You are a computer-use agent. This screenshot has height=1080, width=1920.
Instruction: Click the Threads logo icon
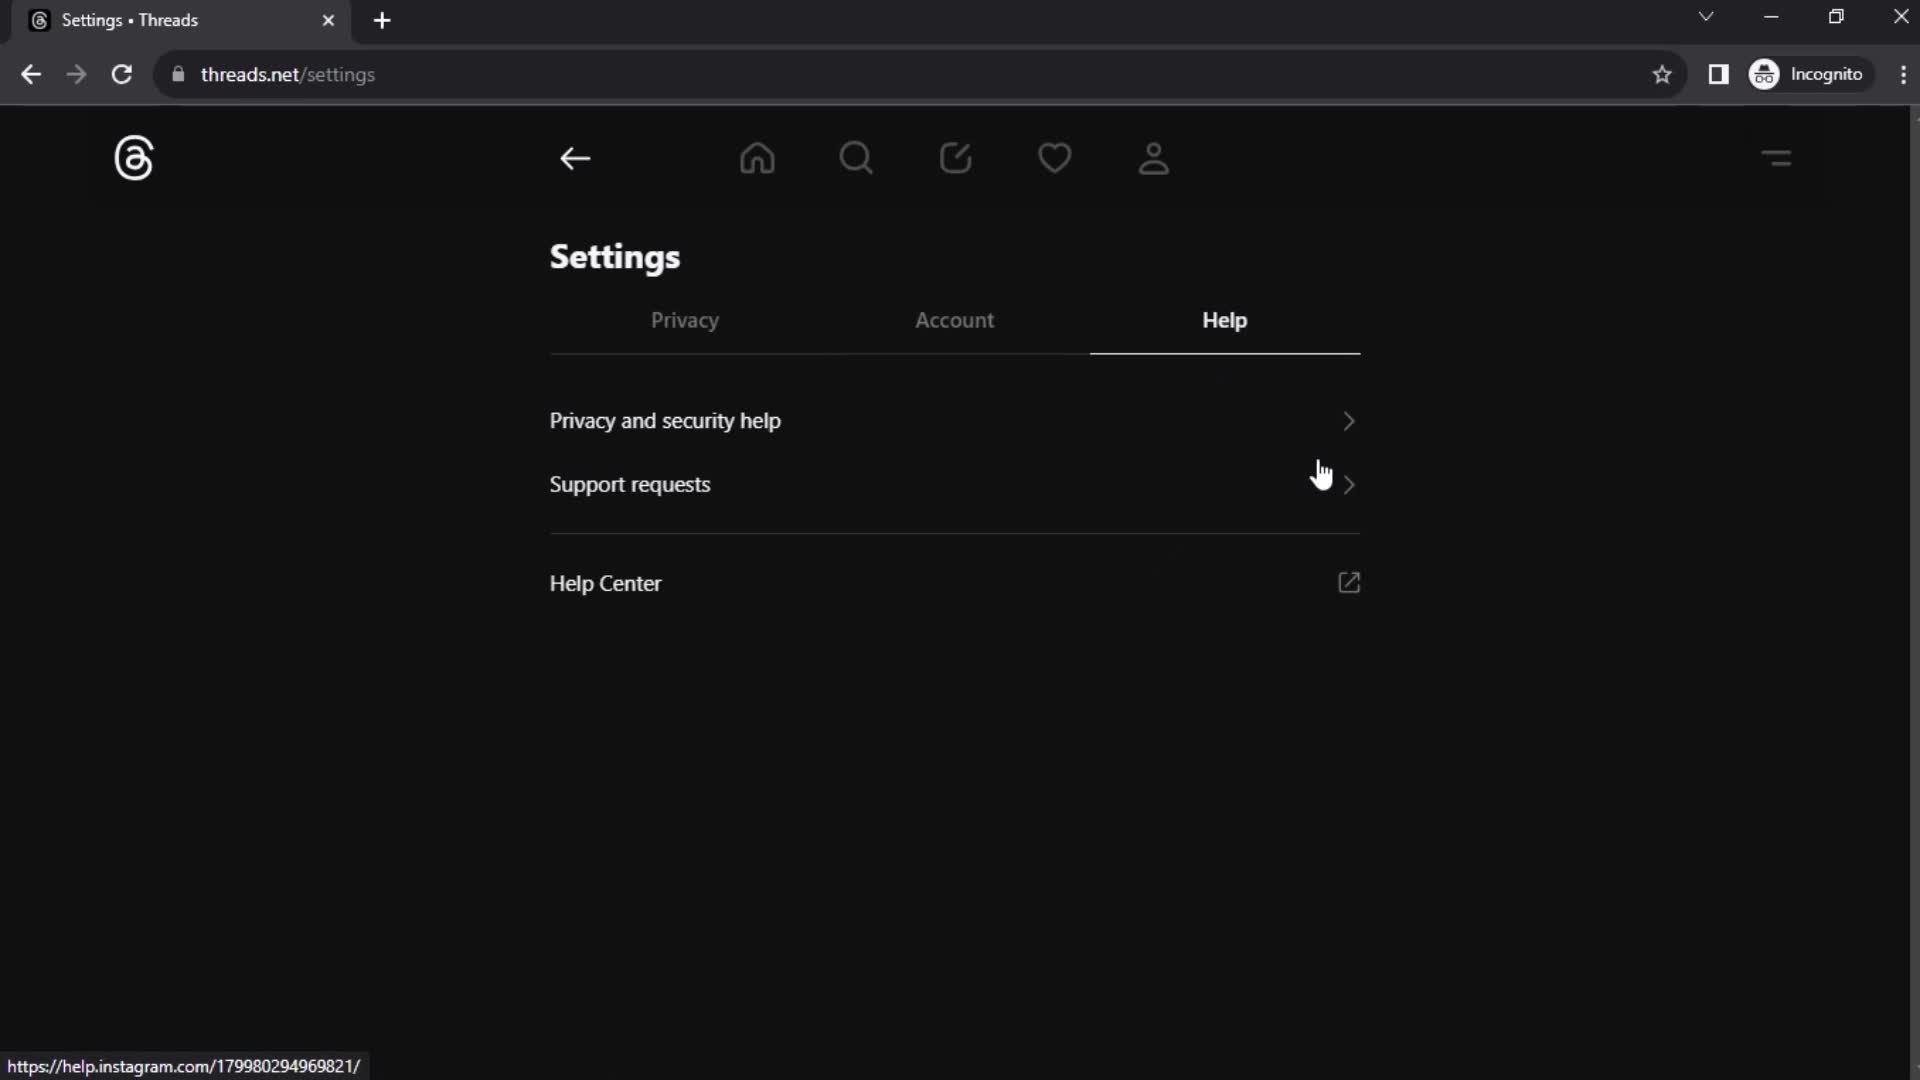(x=133, y=158)
